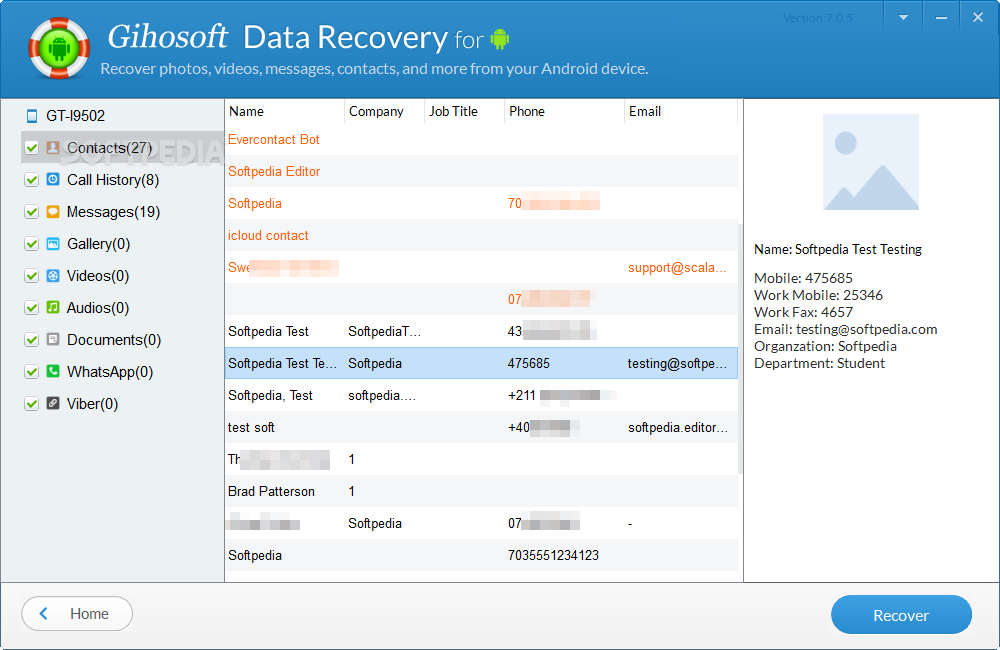1000x650 pixels.
Task: Go back with the Home button
Action: pyautogui.click(x=77, y=614)
